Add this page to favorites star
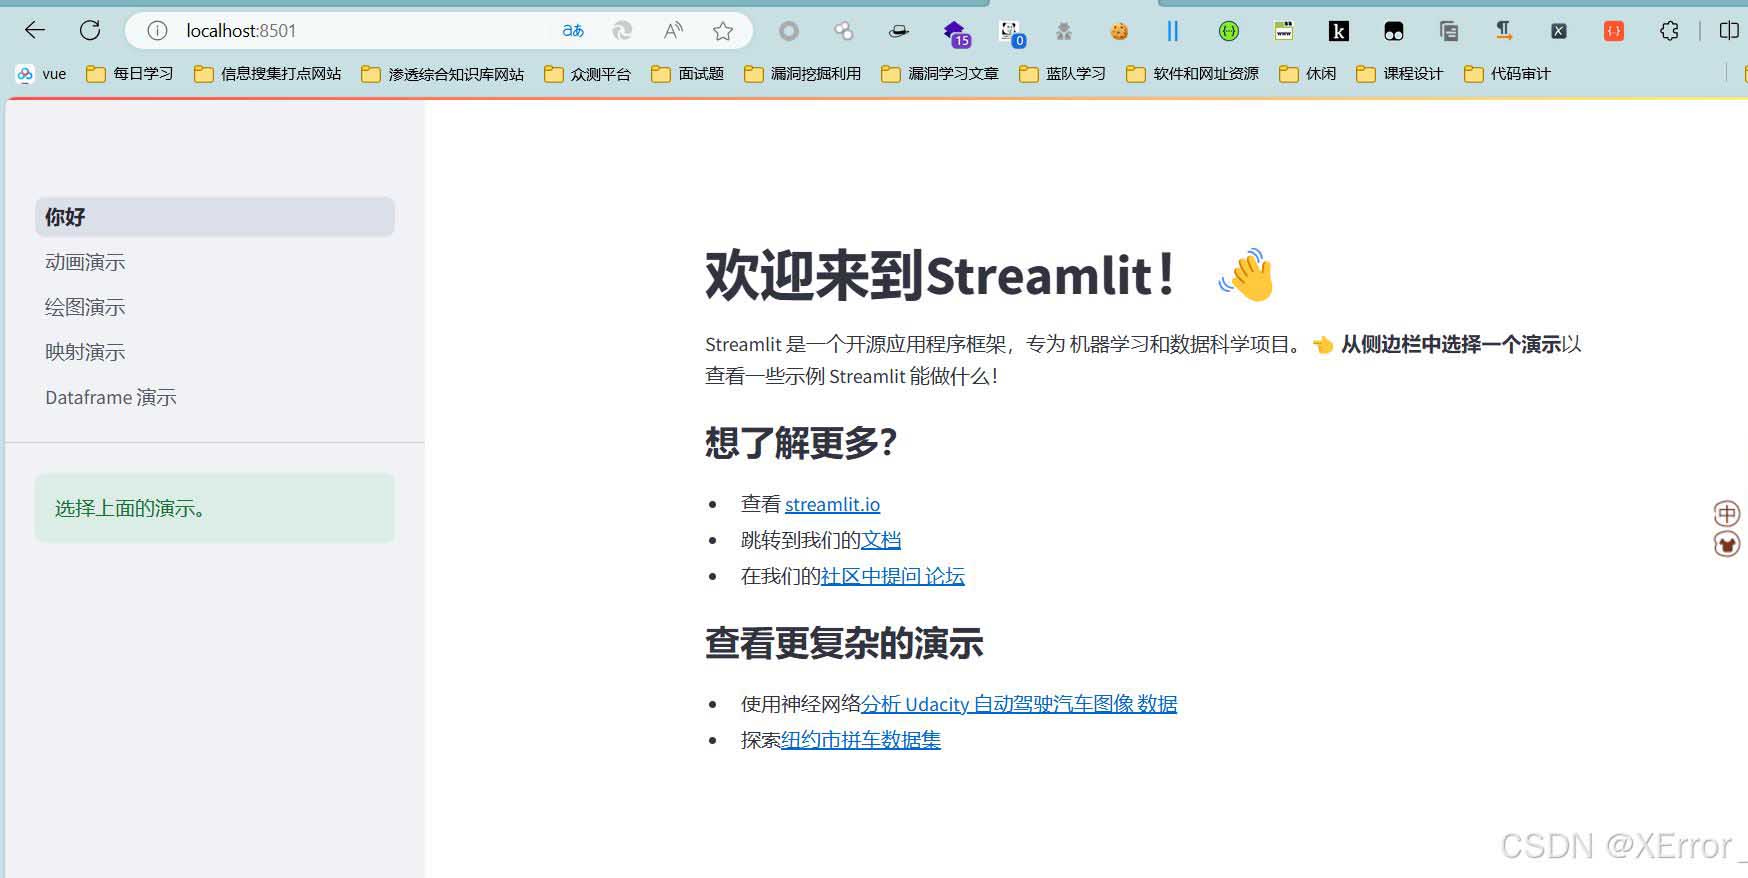 pyautogui.click(x=723, y=31)
